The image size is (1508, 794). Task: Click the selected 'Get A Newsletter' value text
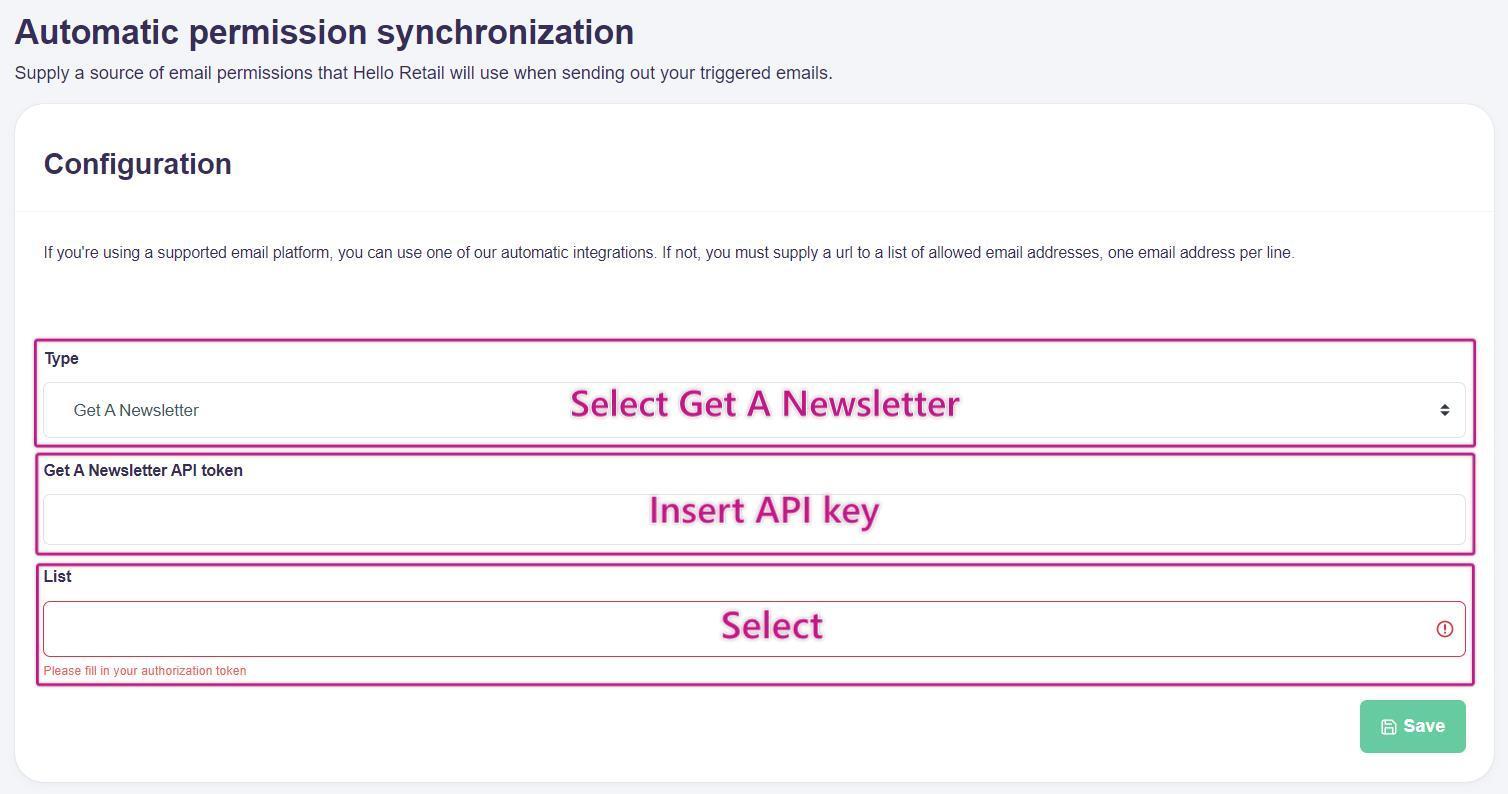point(136,410)
